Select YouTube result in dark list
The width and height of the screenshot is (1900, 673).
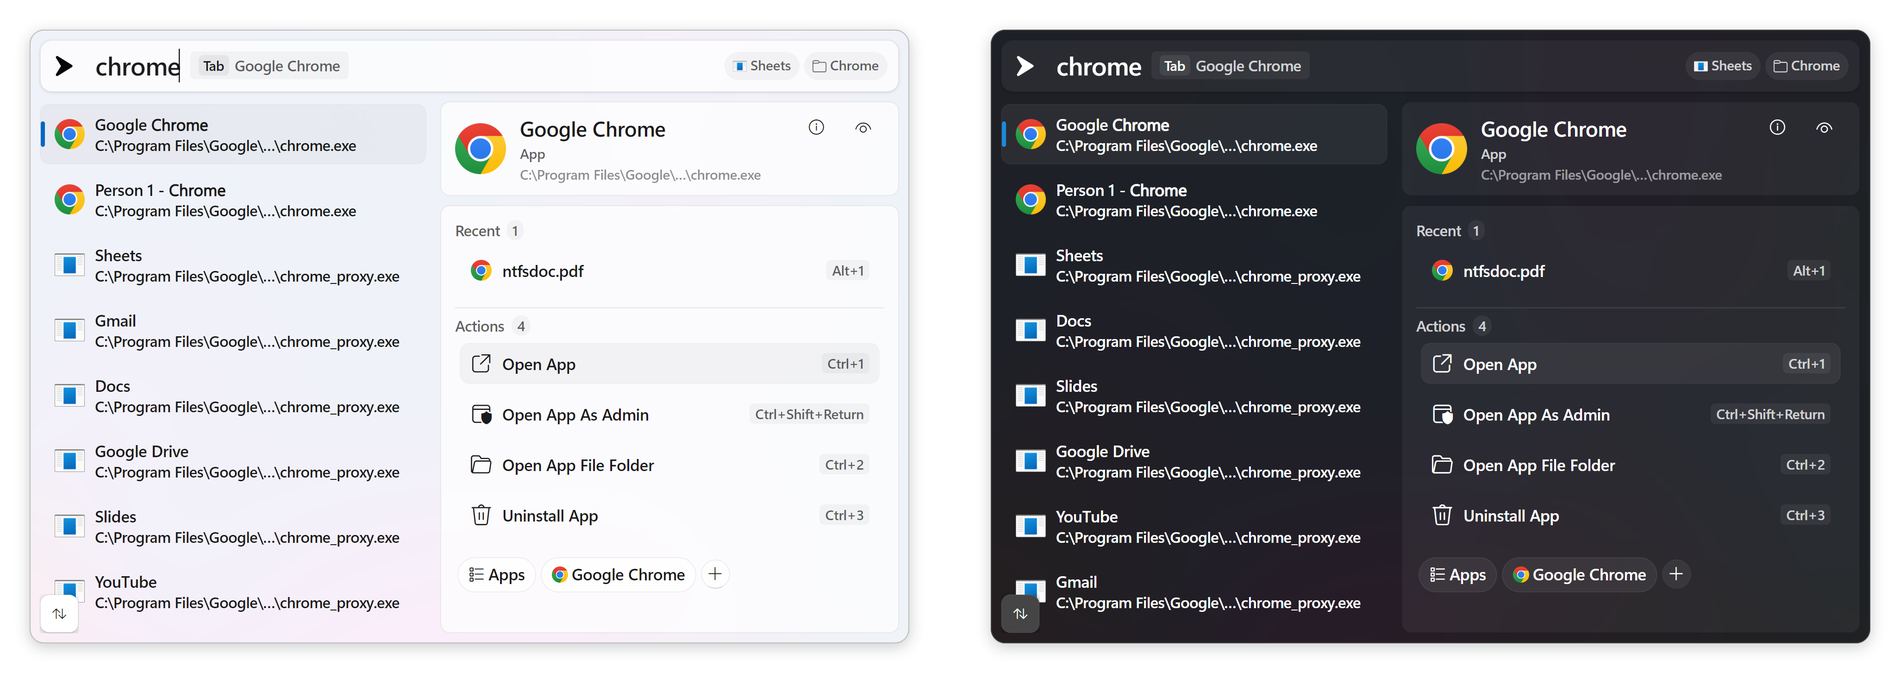(1194, 526)
